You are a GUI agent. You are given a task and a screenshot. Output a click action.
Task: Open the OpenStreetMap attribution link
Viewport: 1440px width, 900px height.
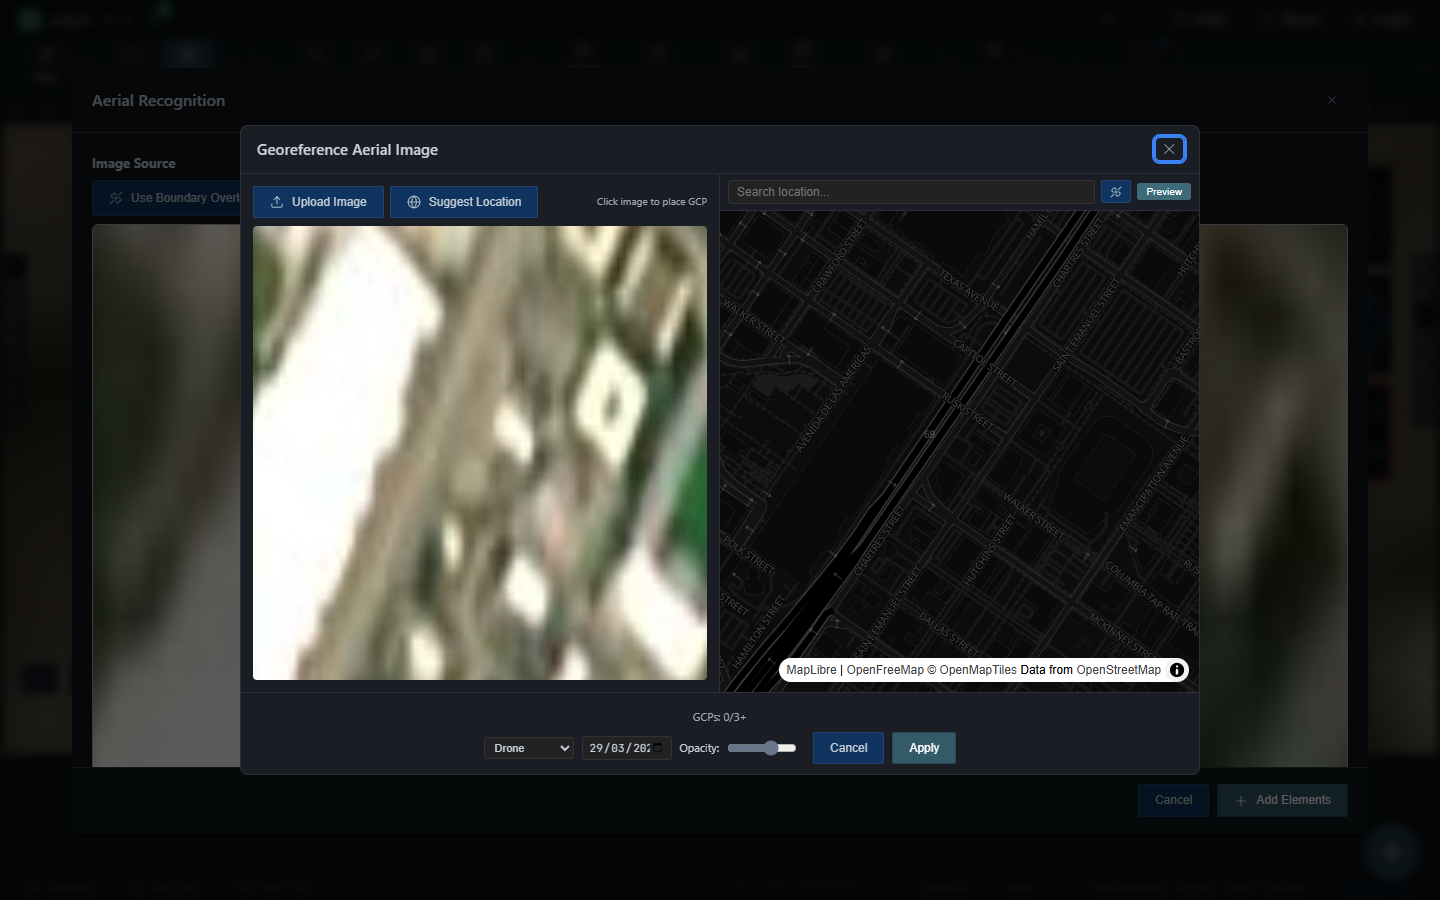(1119, 670)
